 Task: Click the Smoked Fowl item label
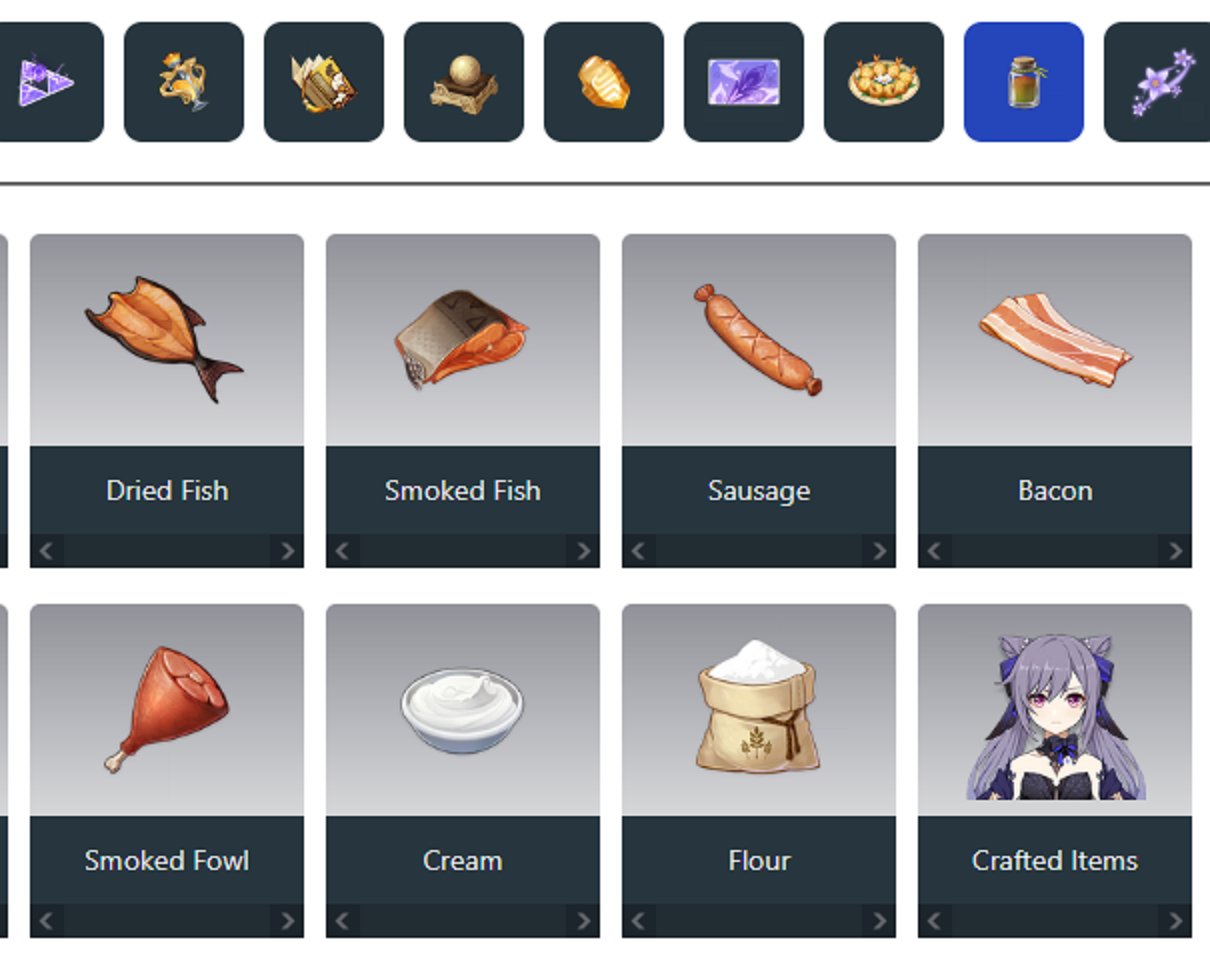[x=167, y=861]
